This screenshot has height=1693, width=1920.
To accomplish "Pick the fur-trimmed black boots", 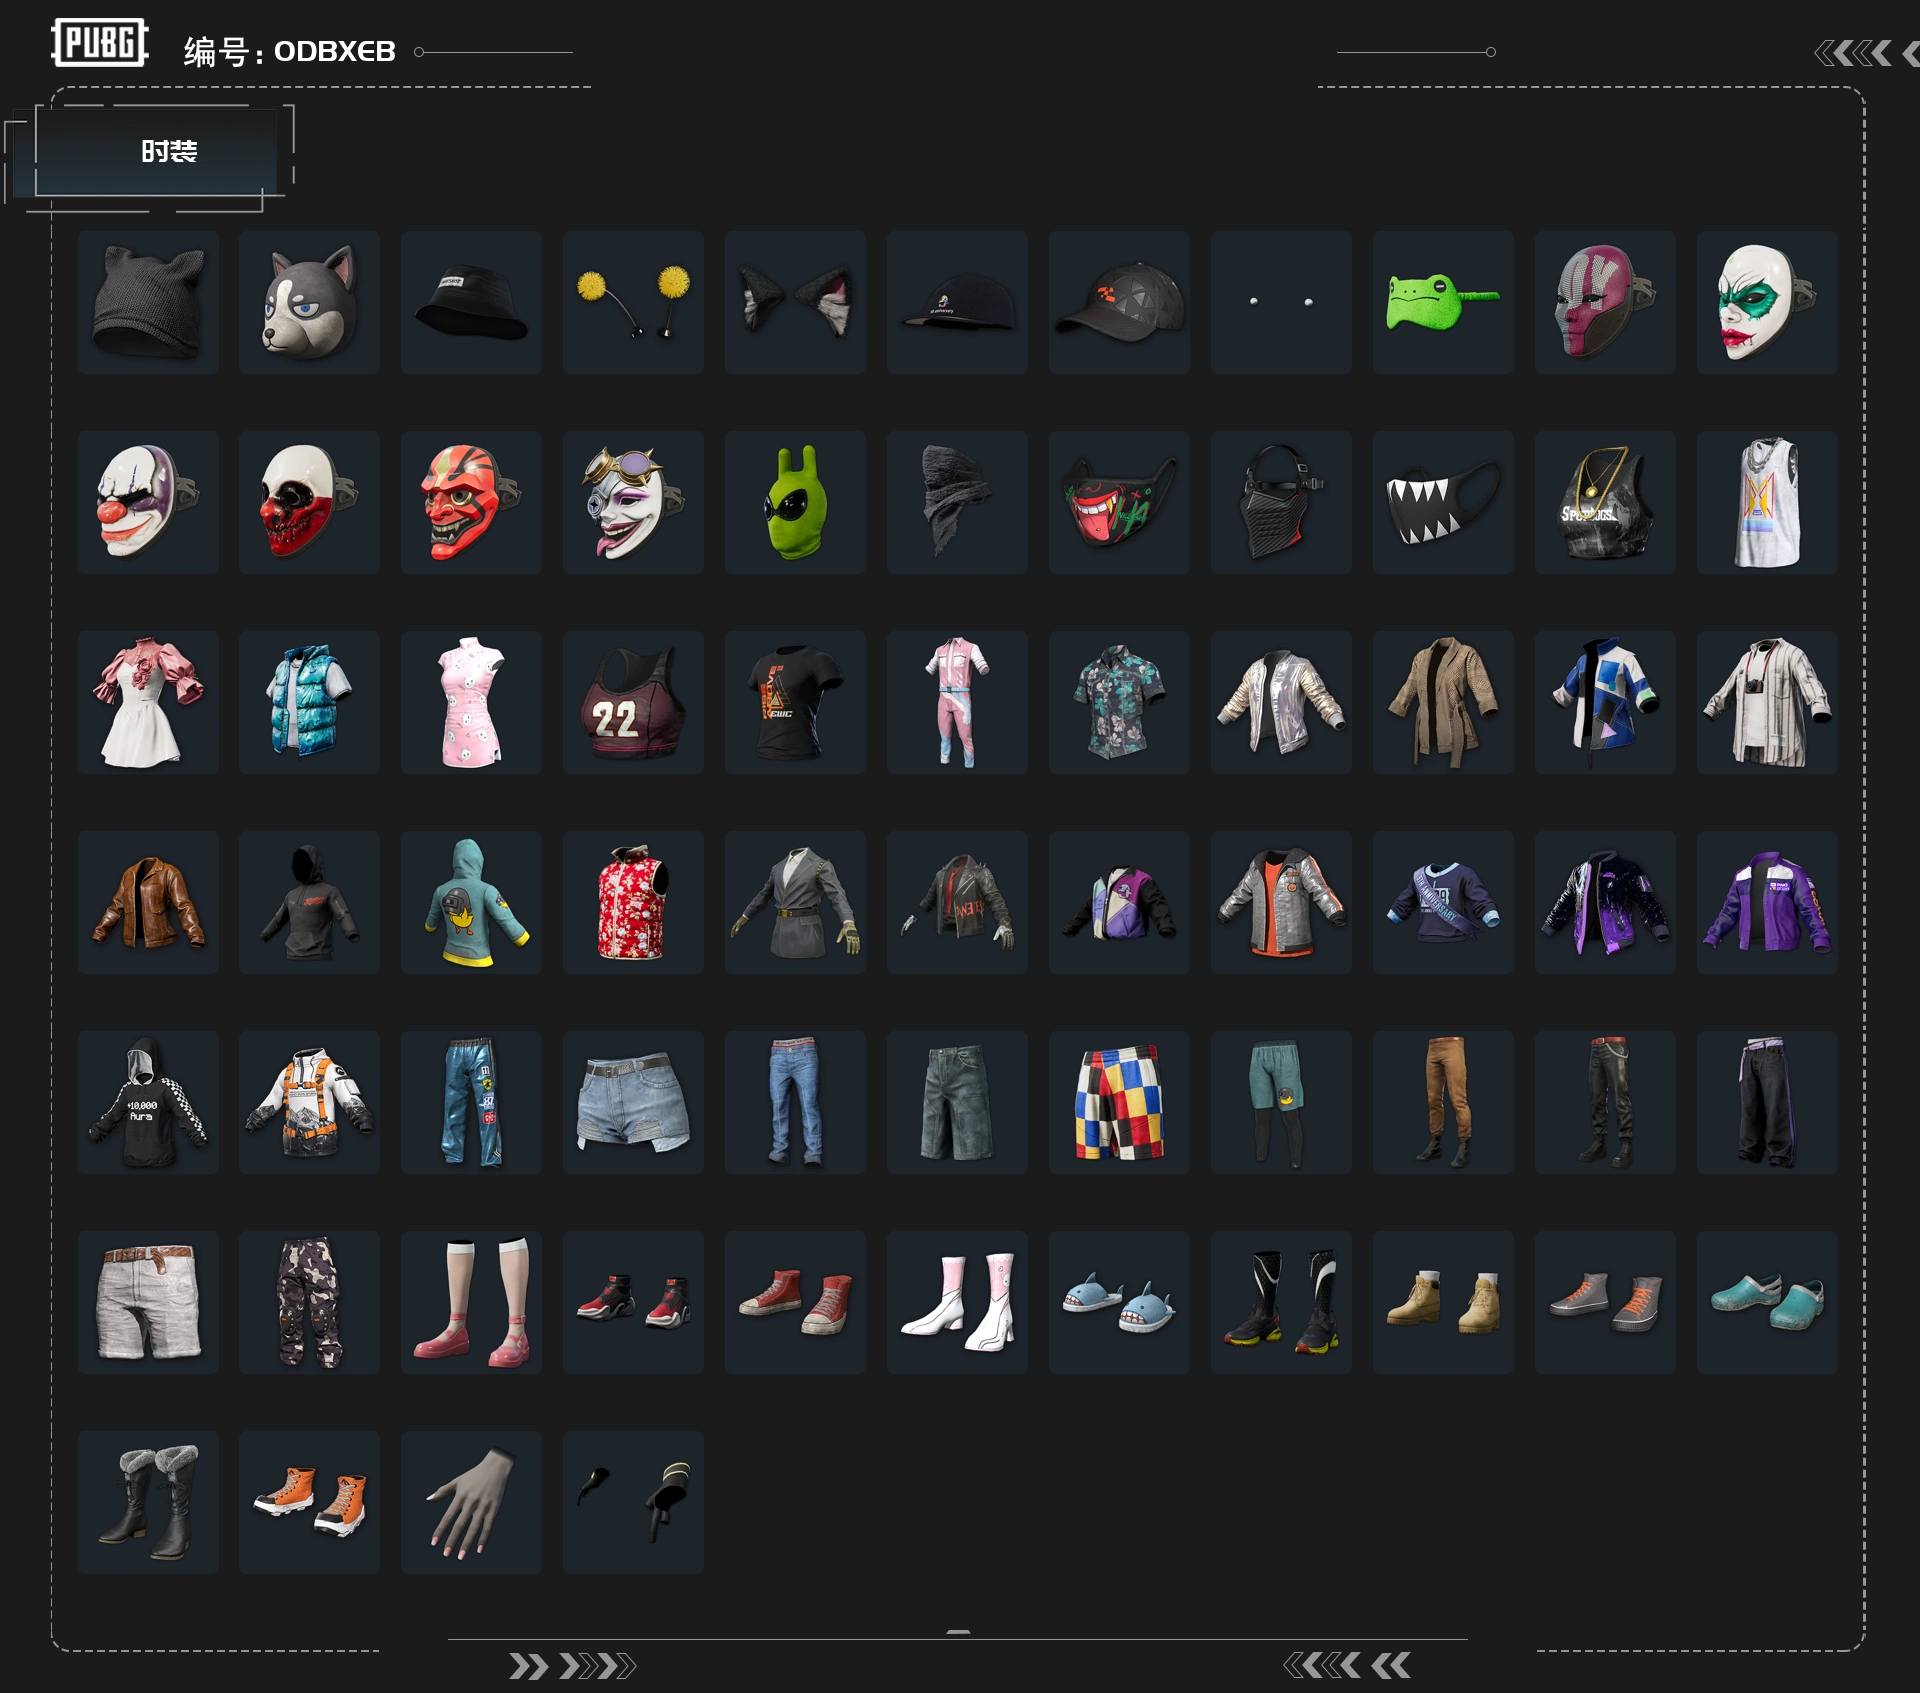I will [148, 1502].
